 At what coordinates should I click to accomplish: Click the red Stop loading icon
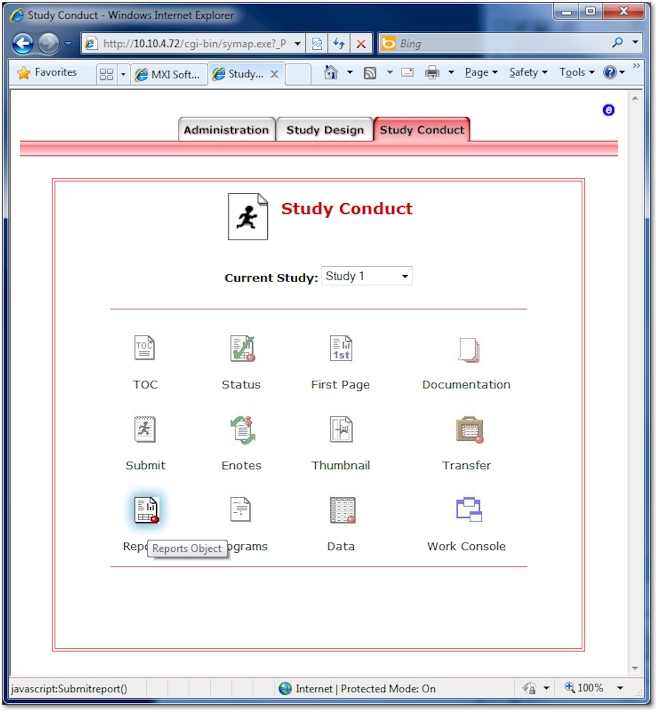click(x=361, y=44)
